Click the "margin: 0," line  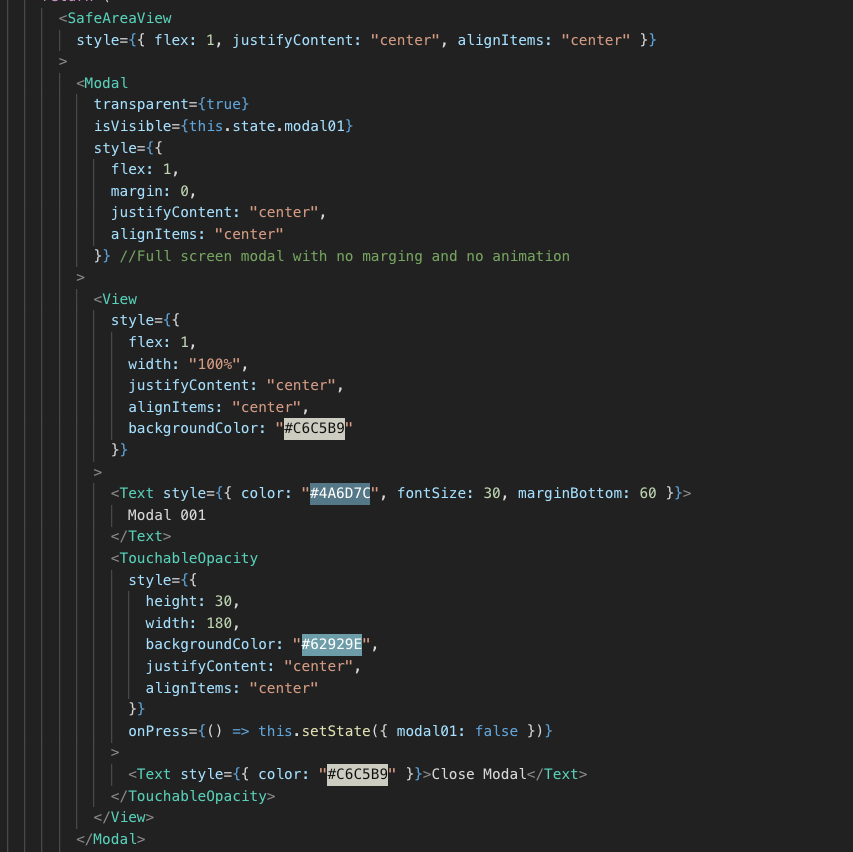[153, 192]
